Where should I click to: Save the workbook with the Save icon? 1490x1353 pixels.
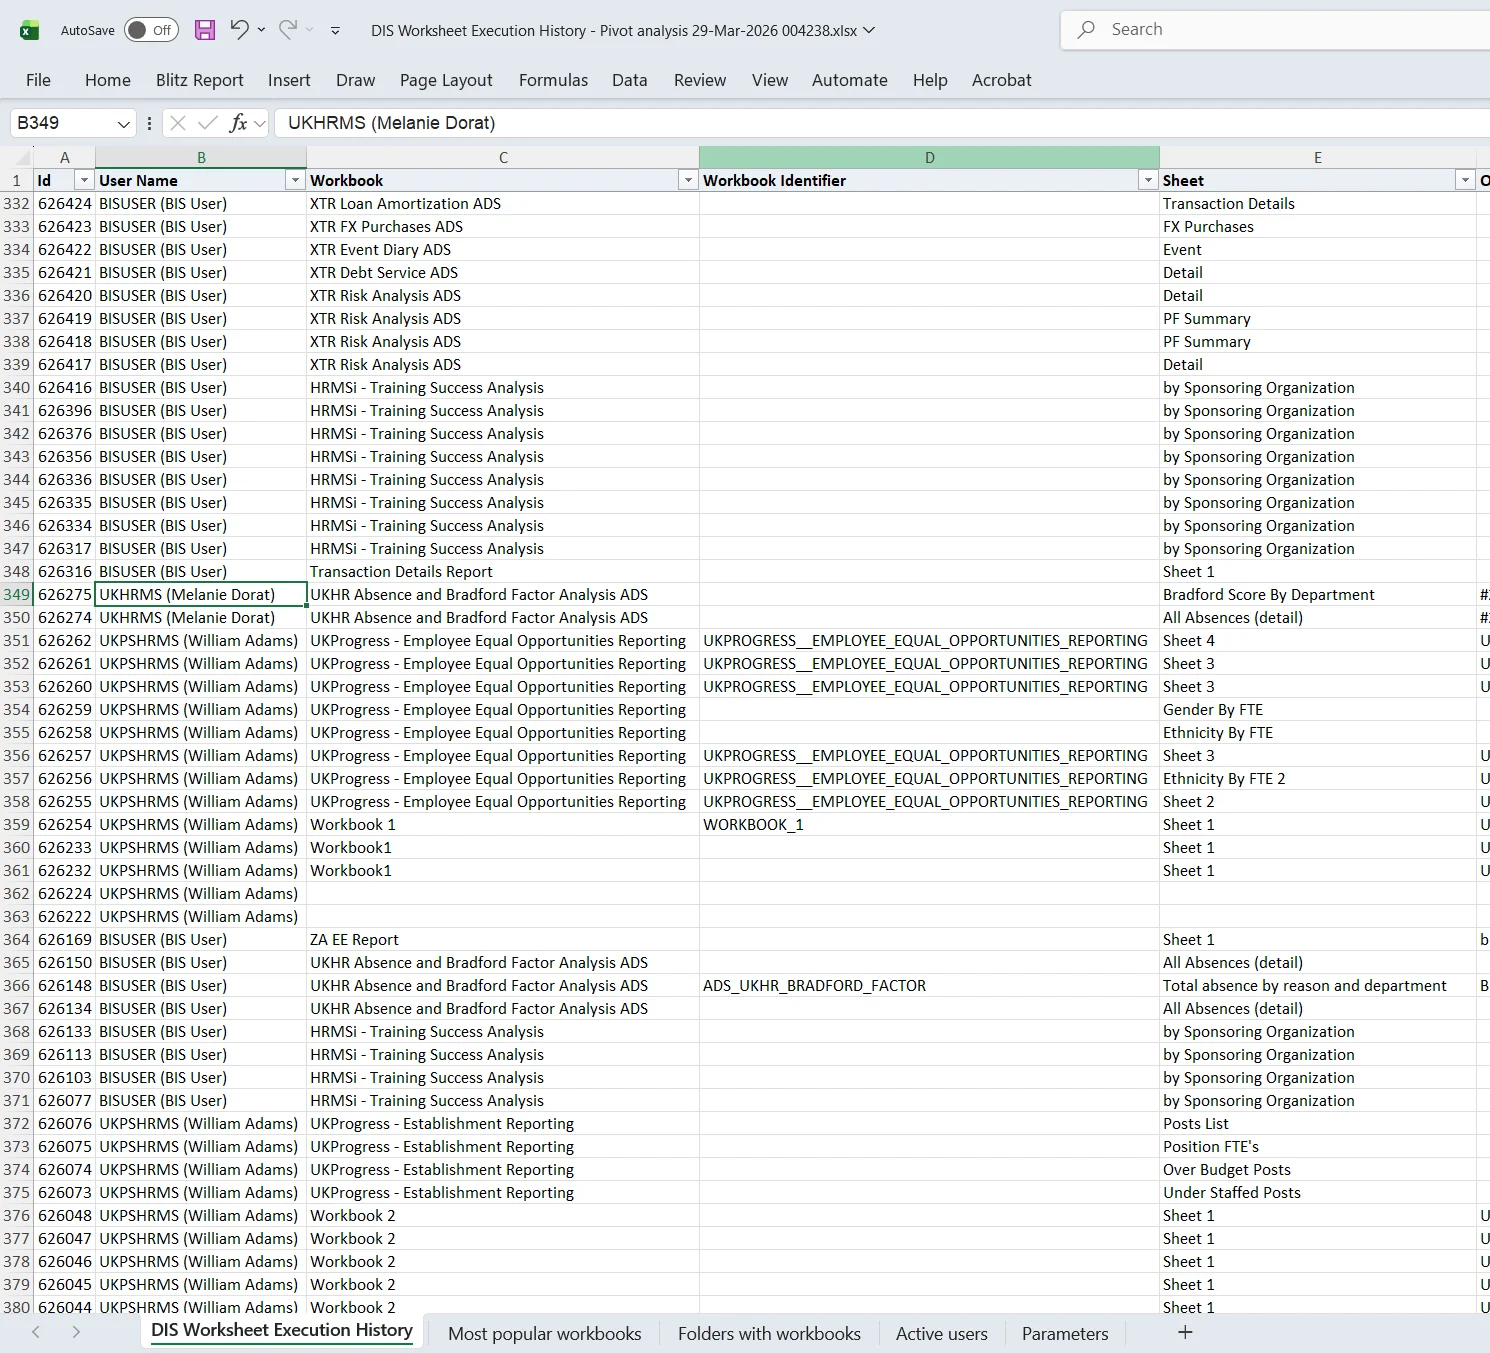205,30
